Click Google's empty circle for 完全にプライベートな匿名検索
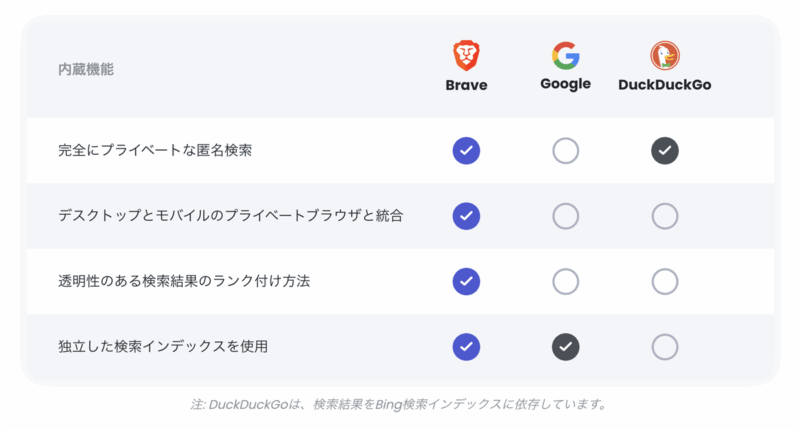The width and height of the screenshot is (800, 428). pyautogui.click(x=565, y=151)
